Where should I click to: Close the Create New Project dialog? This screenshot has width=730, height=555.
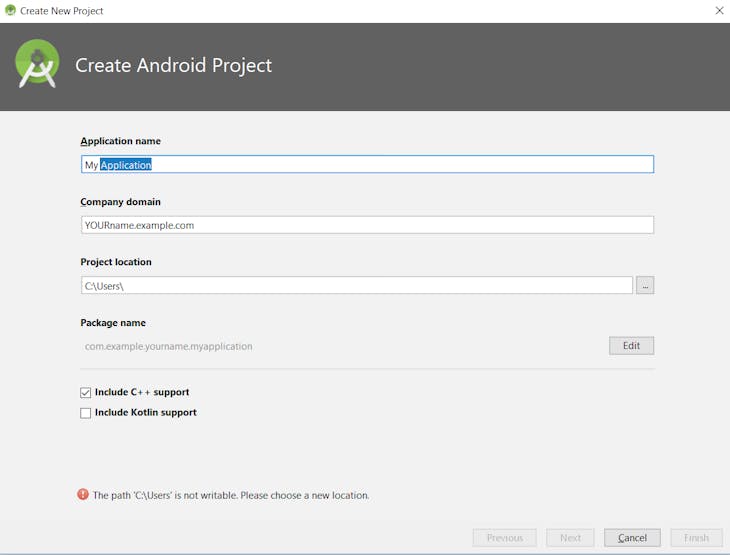tap(719, 10)
